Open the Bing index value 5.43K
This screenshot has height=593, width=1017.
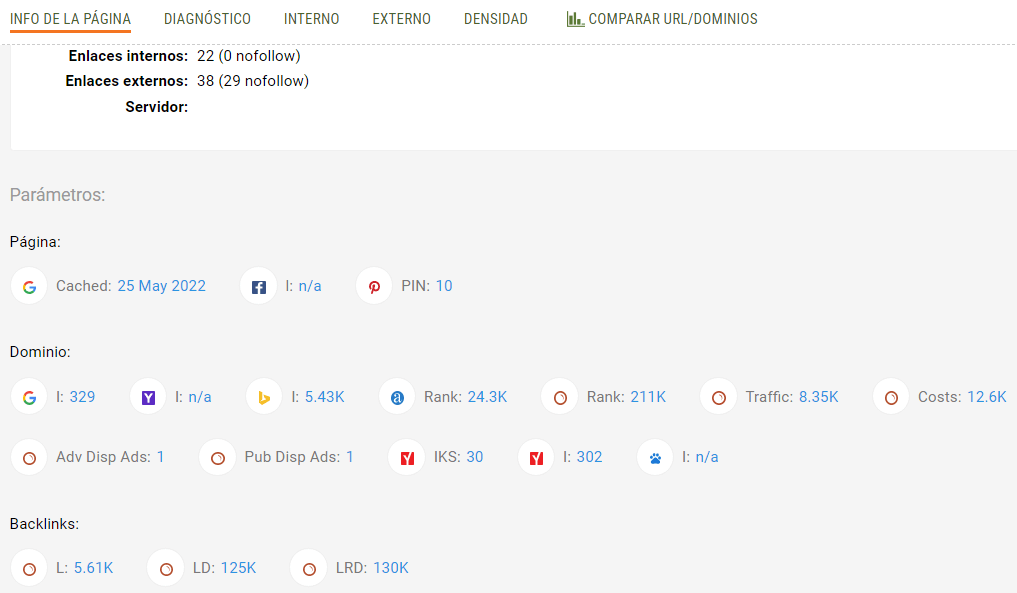[x=324, y=397]
